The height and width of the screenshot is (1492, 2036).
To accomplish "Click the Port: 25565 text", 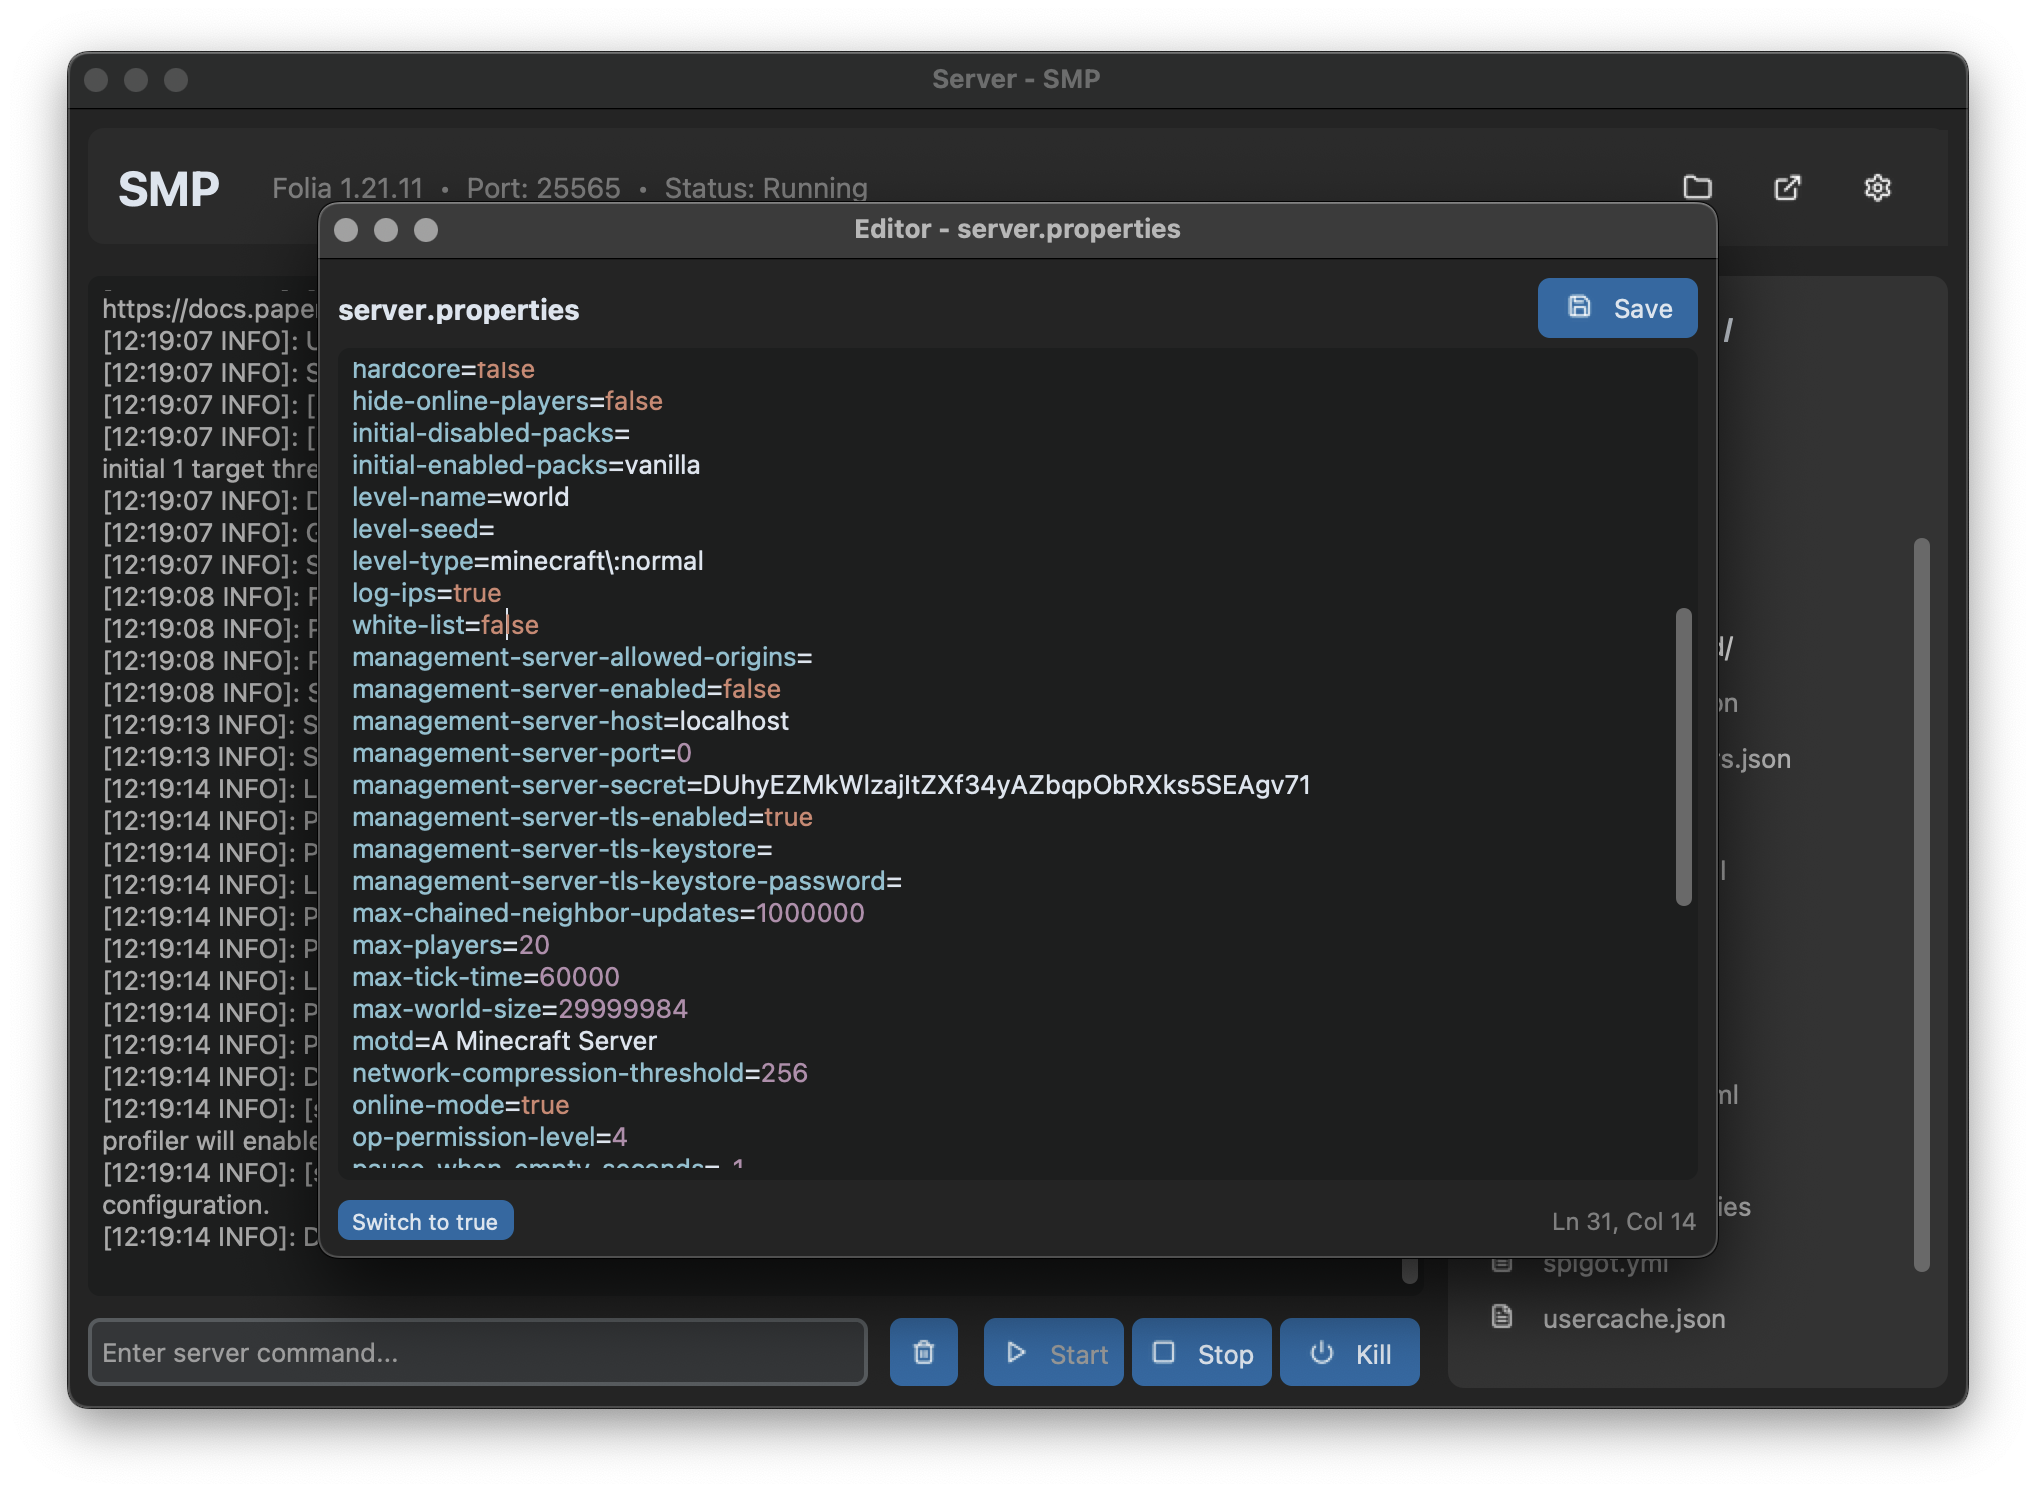I will pos(543,188).
